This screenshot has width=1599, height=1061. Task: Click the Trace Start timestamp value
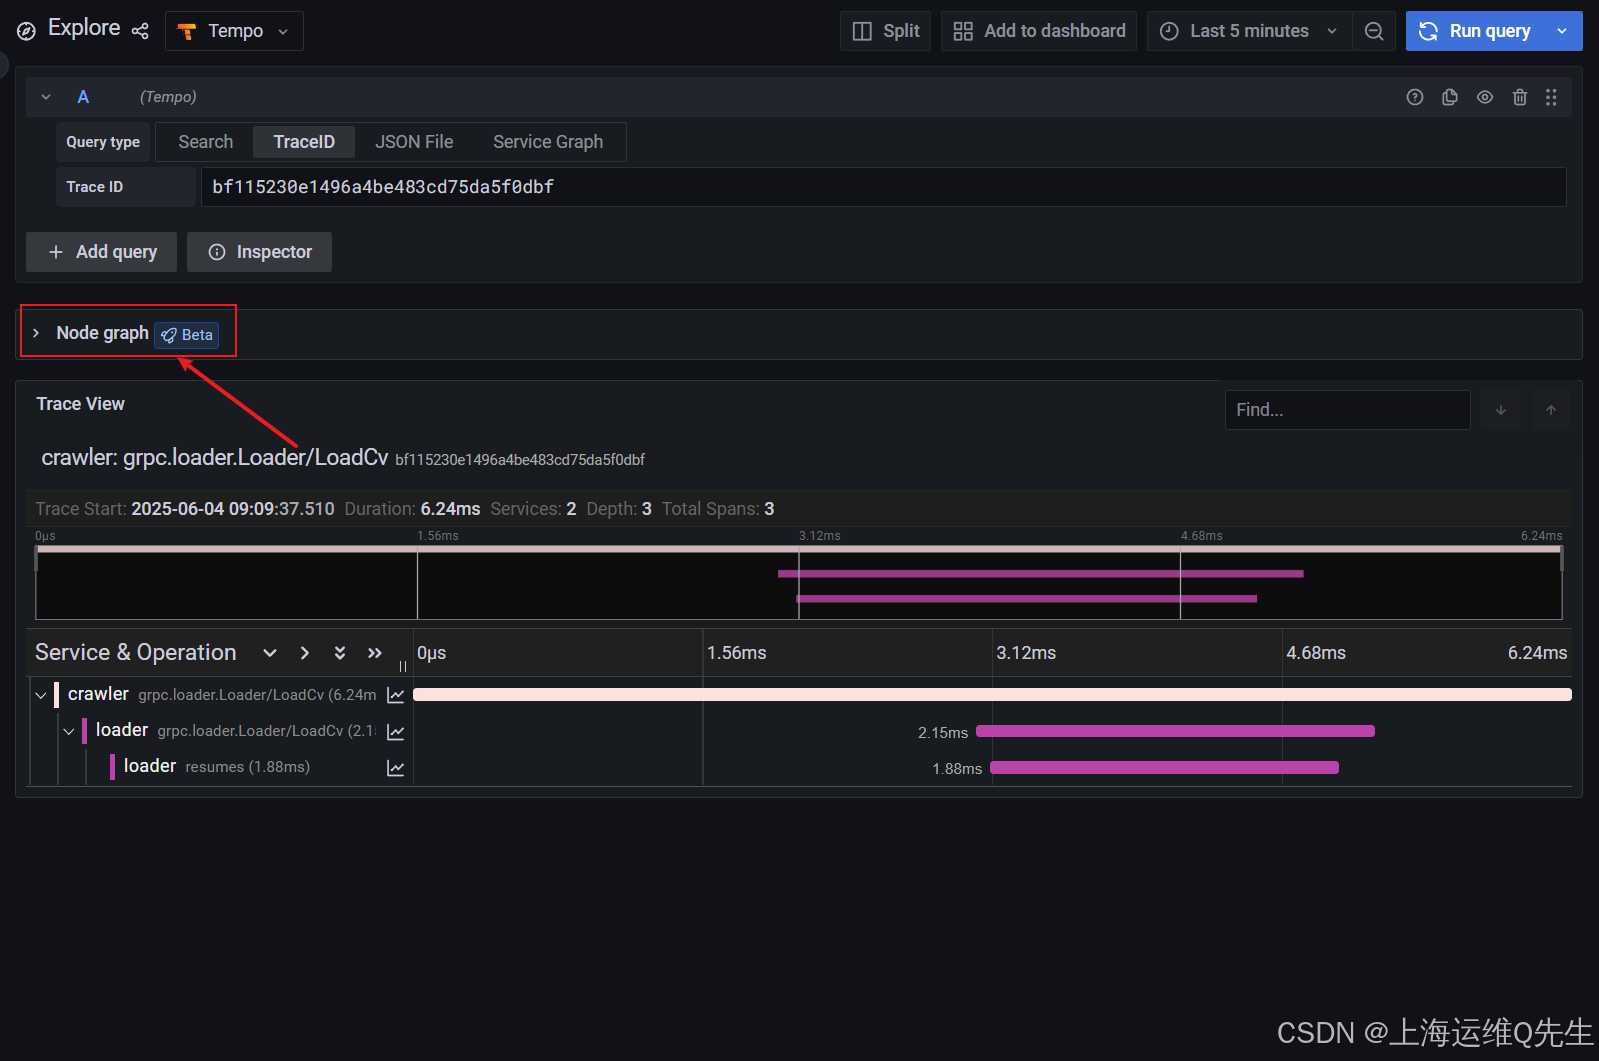(x=233, y=509)
